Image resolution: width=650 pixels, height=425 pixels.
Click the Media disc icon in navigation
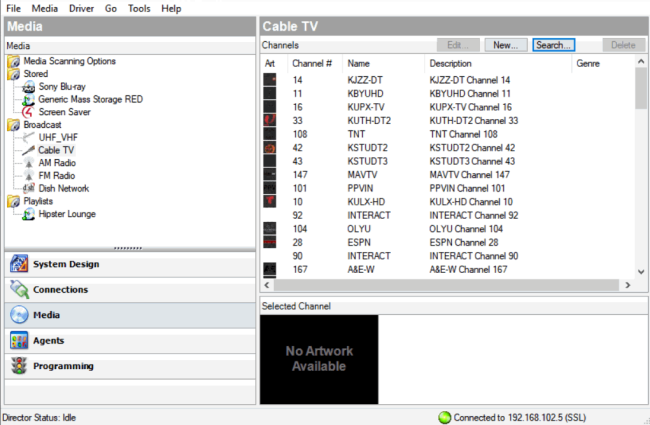tap(19, 315)
